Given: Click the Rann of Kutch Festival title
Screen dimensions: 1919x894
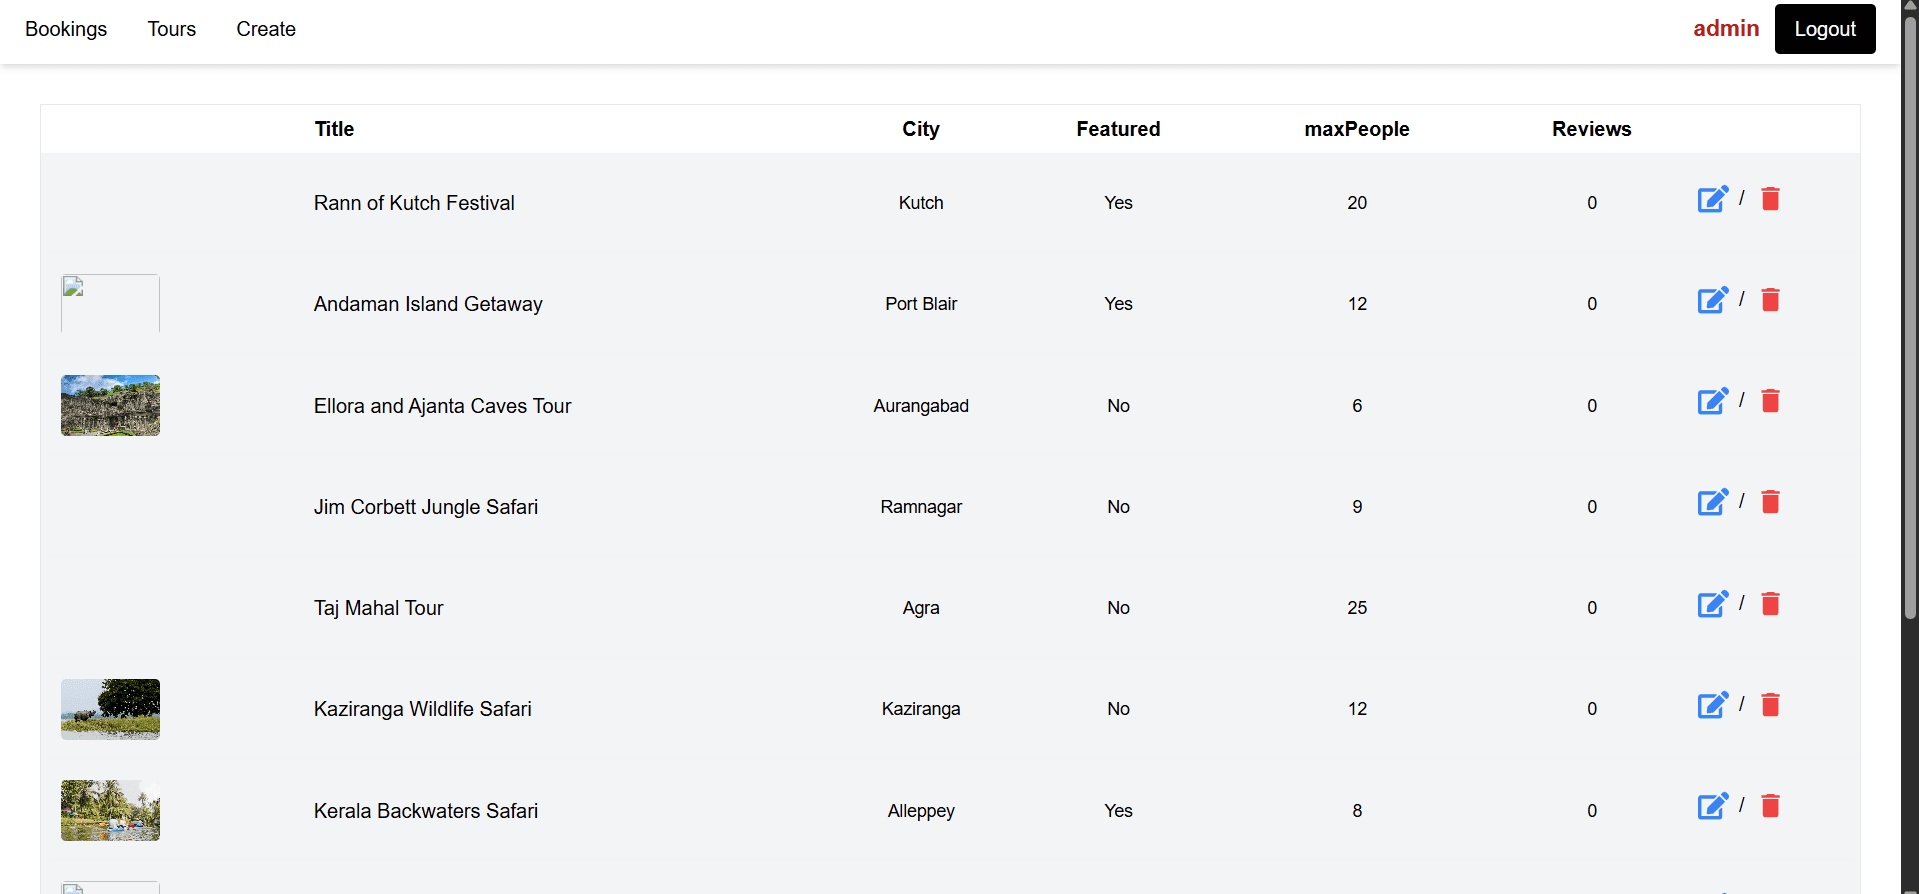Looking at the screenshot, I should tap(414, 203).
